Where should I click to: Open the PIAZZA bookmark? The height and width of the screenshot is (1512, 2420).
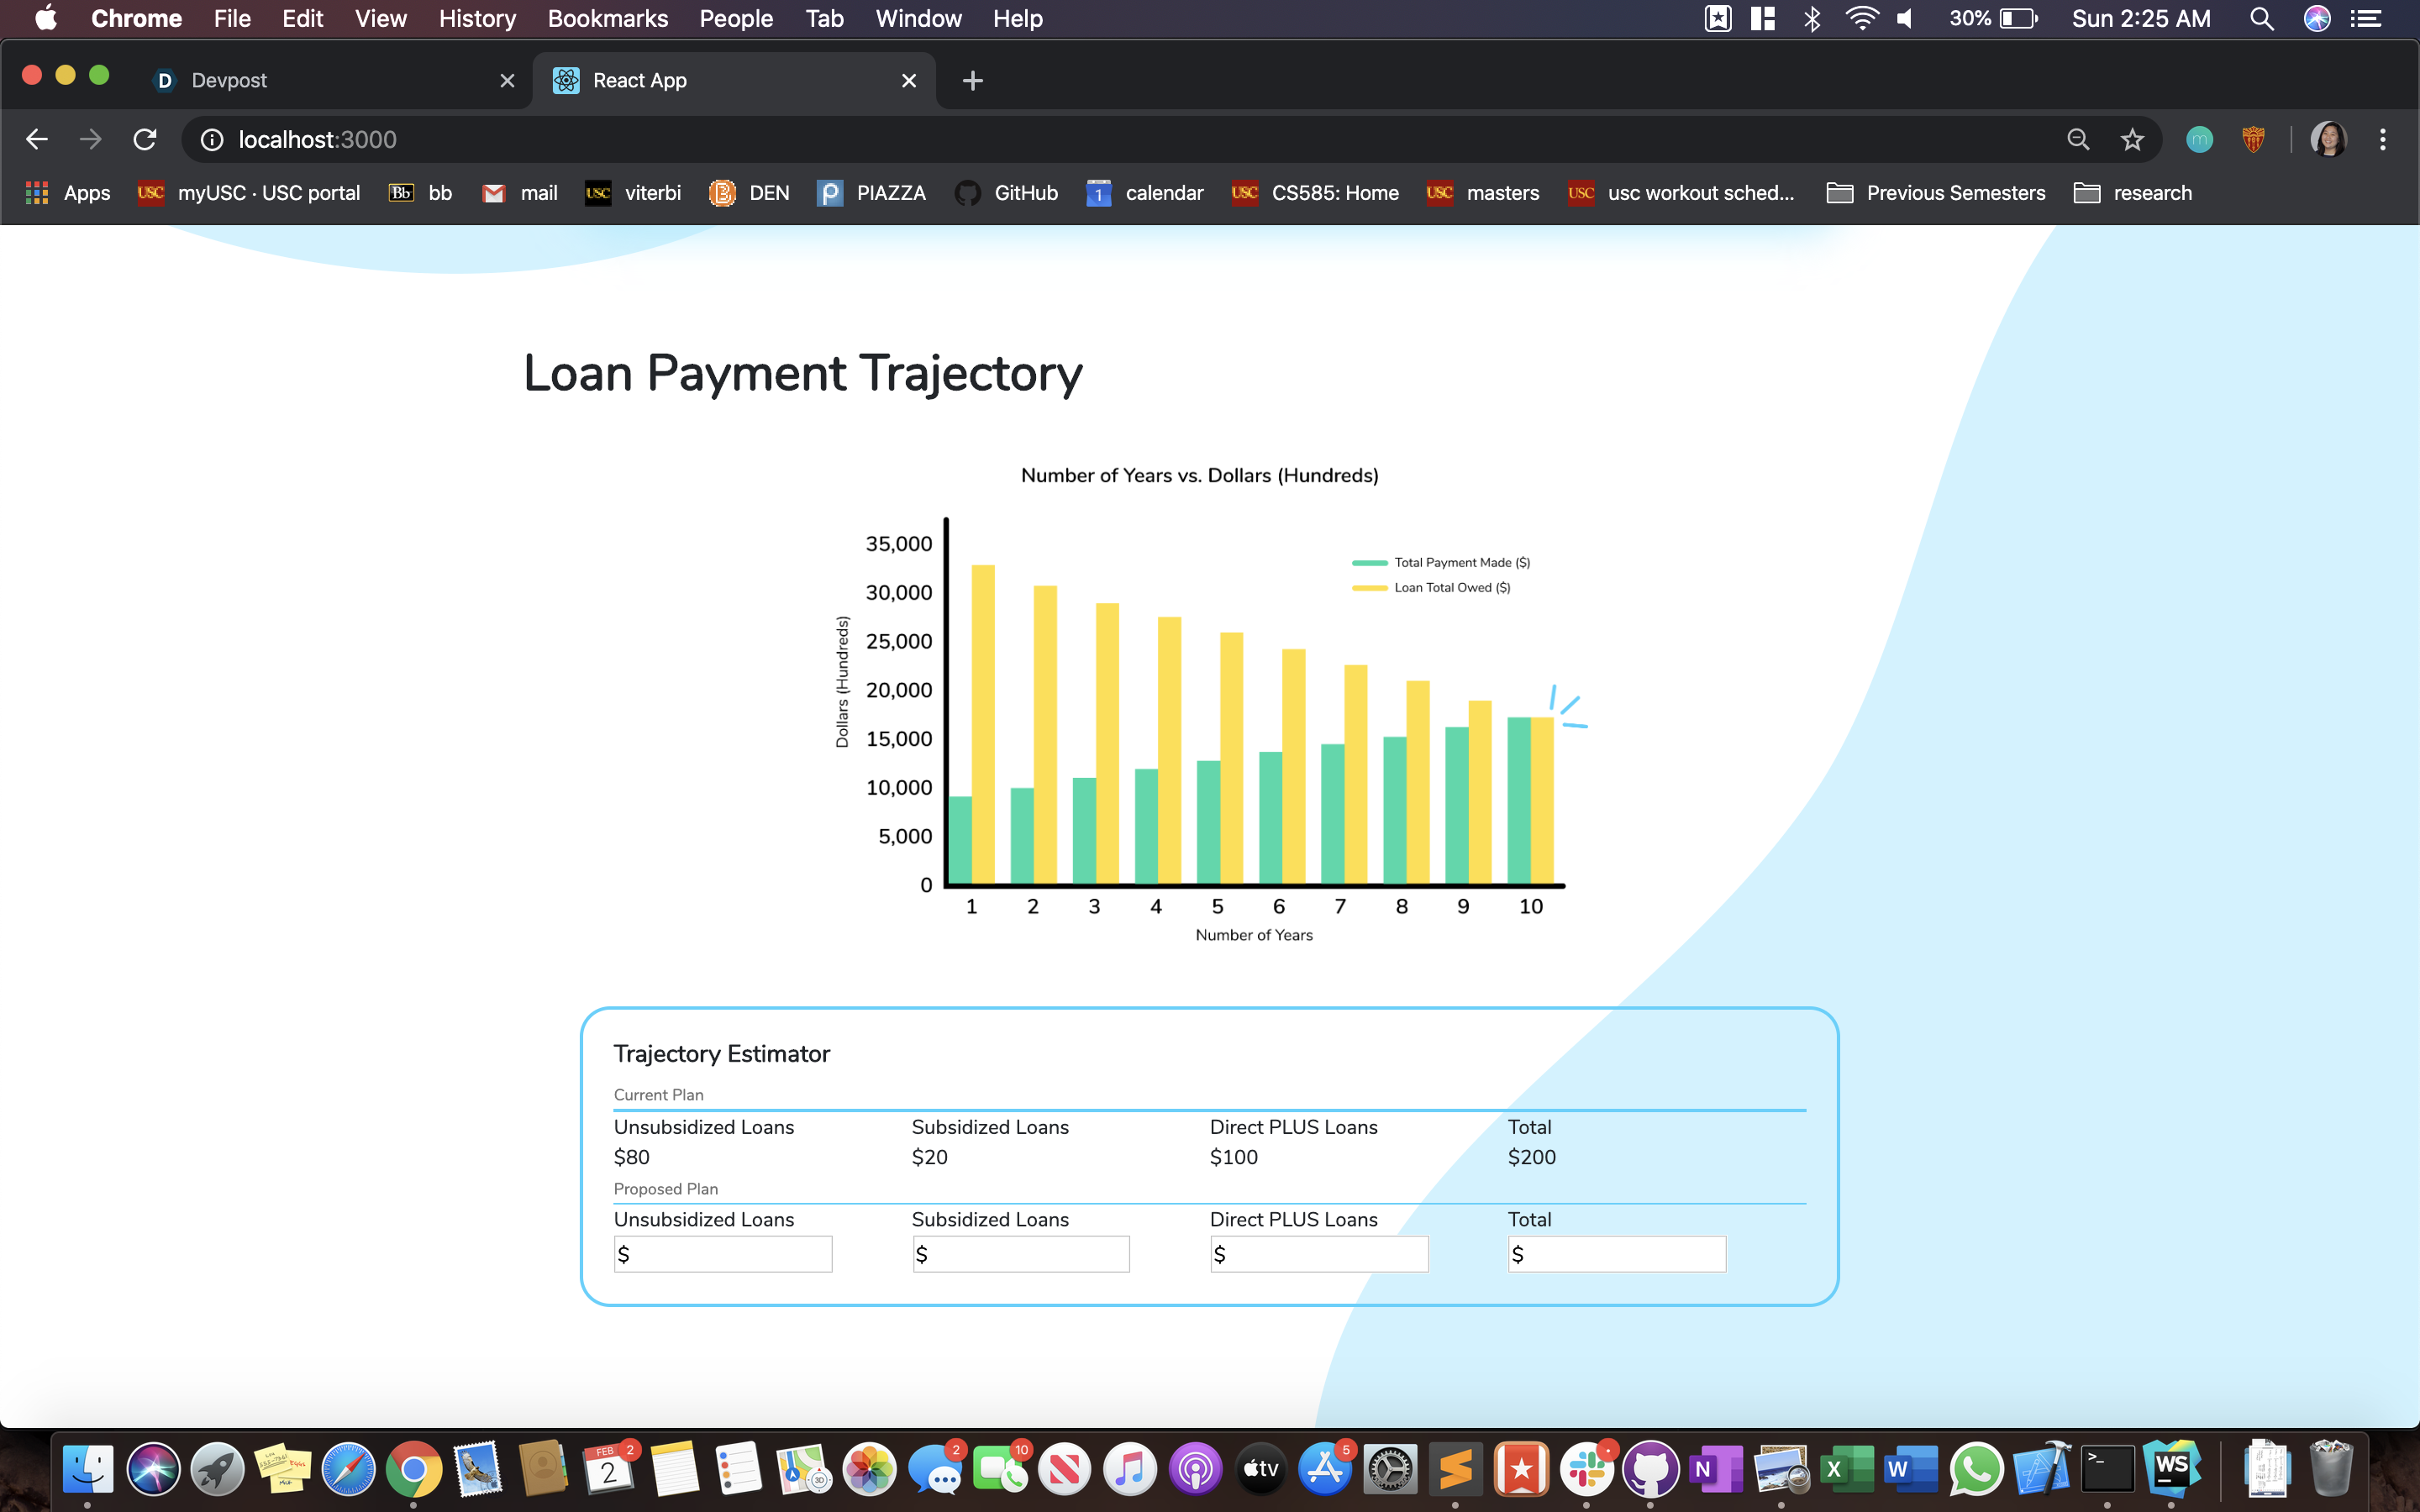click(x=872, y=193)
